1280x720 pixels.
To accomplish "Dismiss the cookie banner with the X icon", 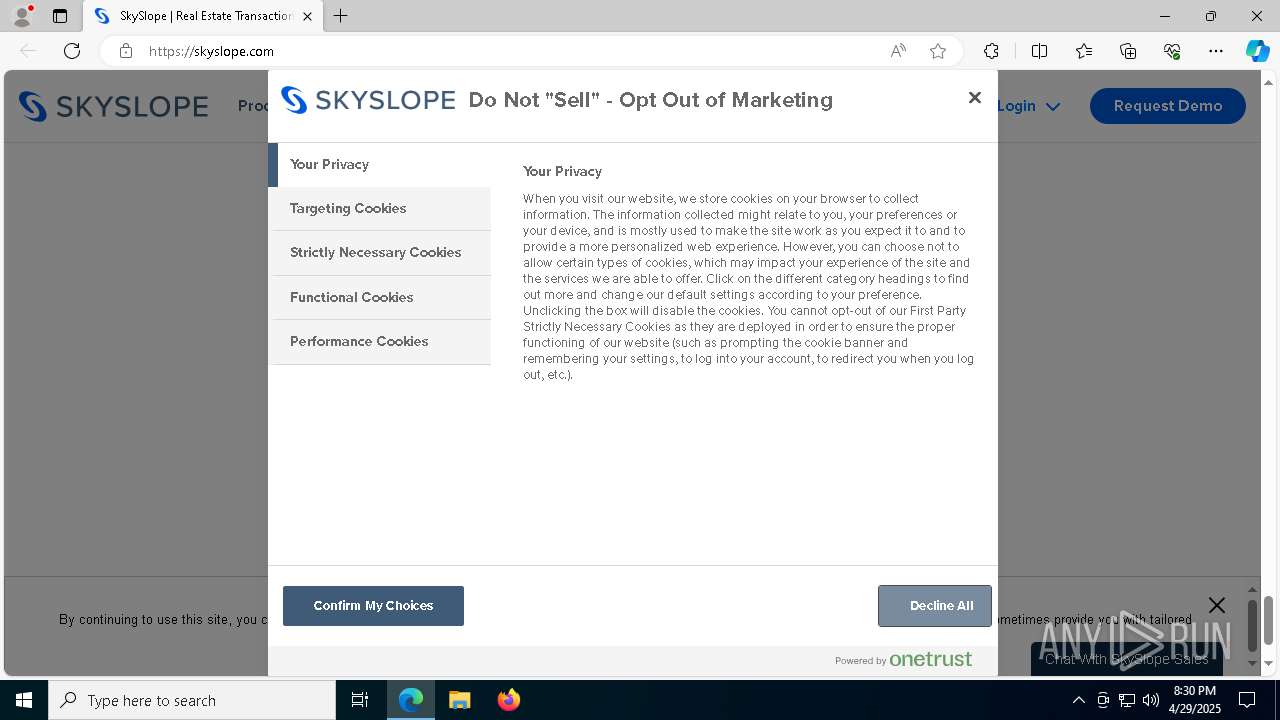I will [1216, 605].
